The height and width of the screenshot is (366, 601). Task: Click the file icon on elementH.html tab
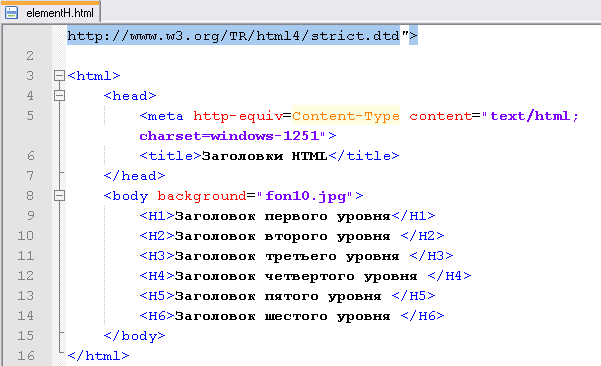coord(11,13)
